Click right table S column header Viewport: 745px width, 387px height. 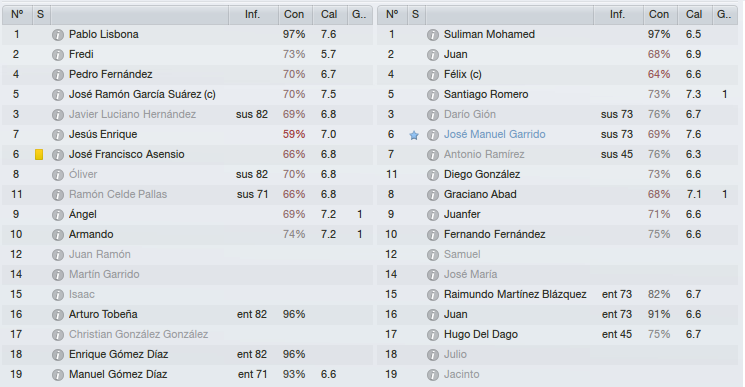pyautogui.click(x=416, y=15)
